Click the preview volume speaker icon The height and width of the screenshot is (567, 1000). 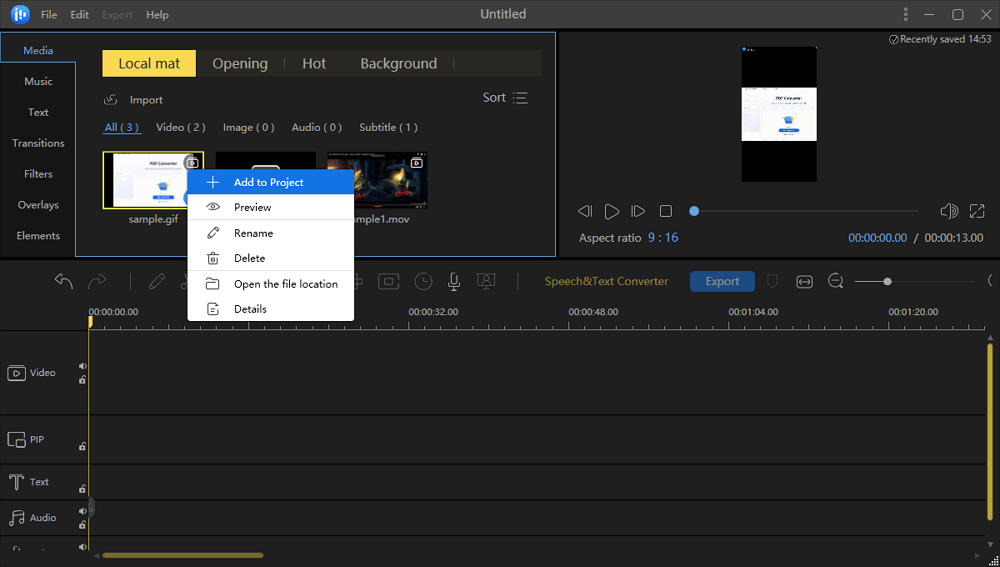(x=949, y=211)
